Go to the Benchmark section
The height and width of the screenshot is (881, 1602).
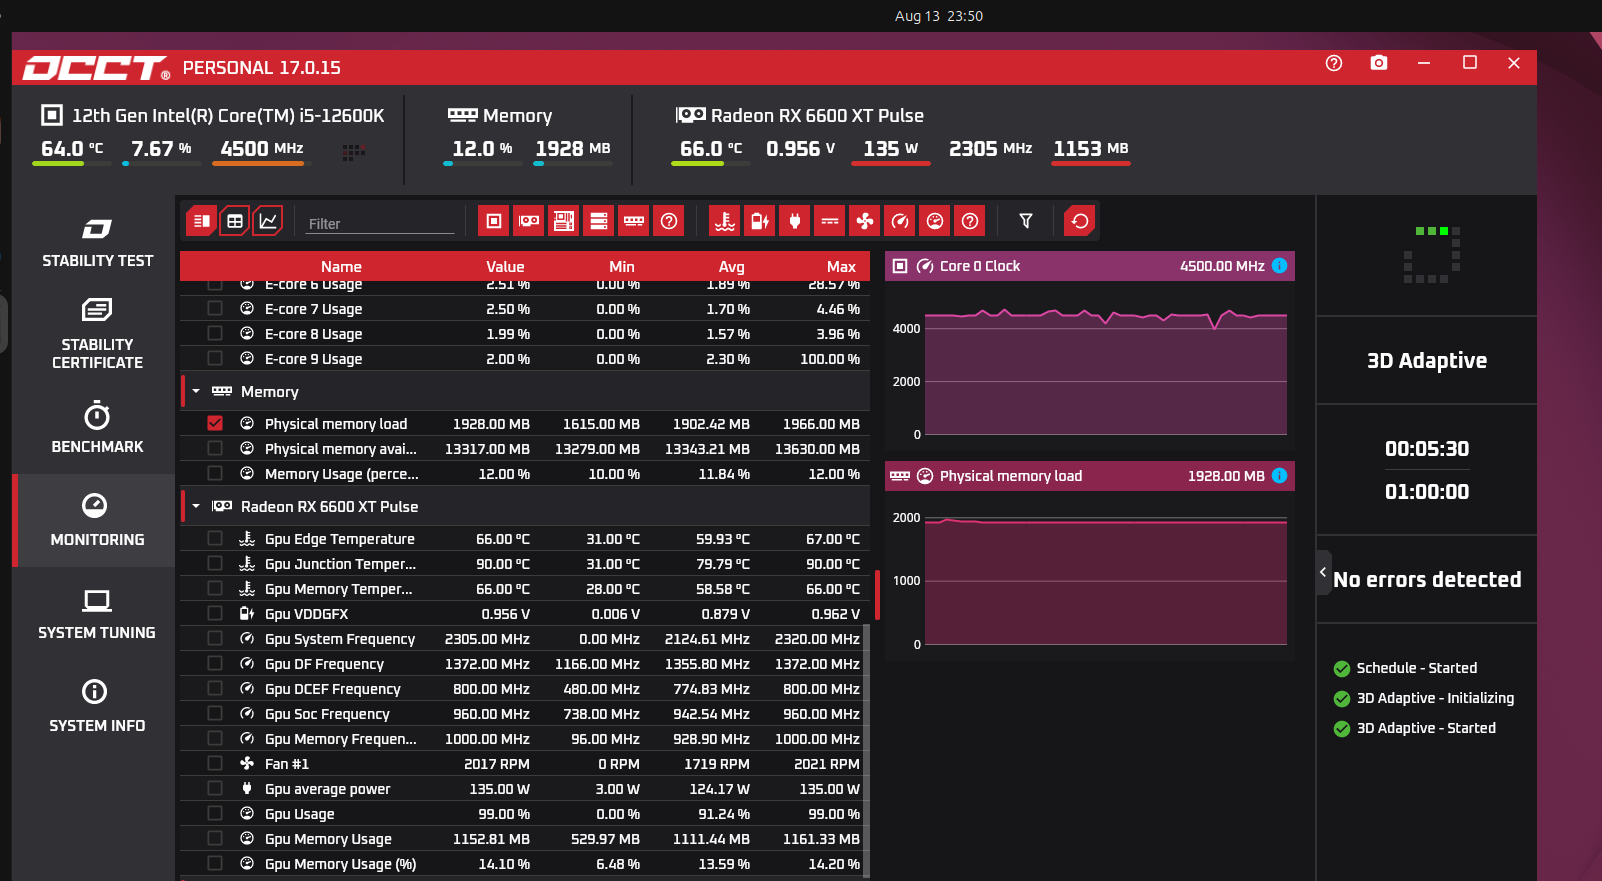97,427
